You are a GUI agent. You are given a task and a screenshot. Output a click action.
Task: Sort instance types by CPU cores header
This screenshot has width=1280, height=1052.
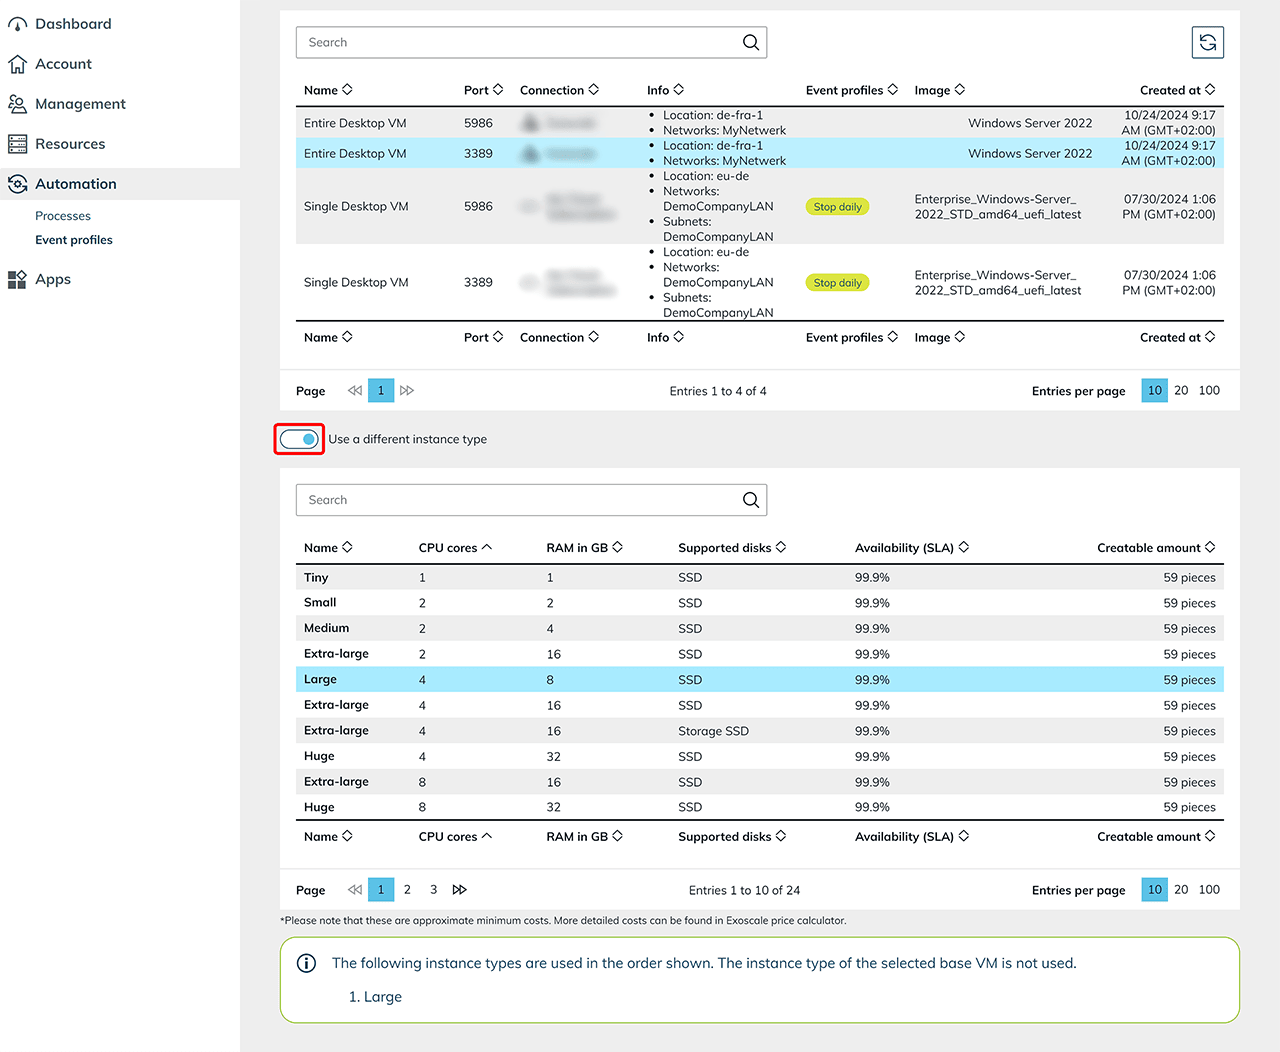[455, 548]
